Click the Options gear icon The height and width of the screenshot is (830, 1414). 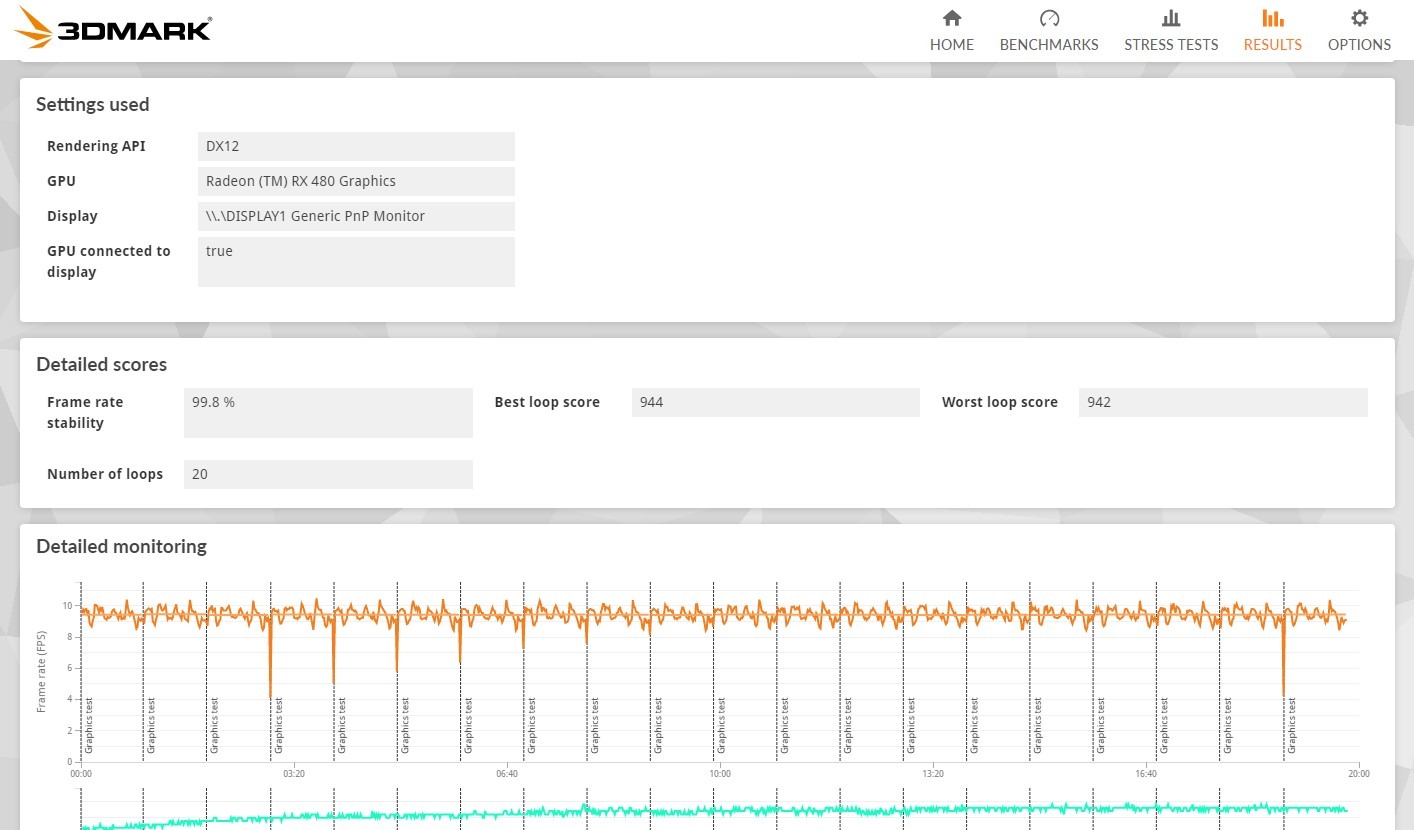tap(1359, 18)
